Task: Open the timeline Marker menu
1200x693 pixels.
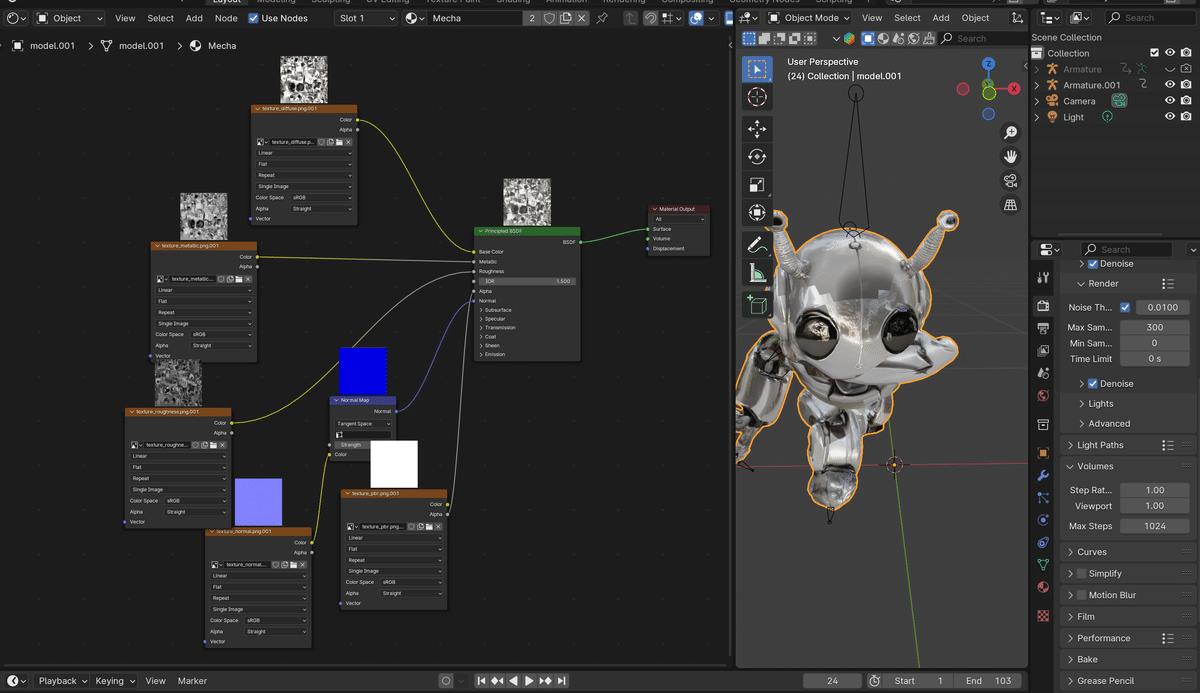Action: pos(192,681)
